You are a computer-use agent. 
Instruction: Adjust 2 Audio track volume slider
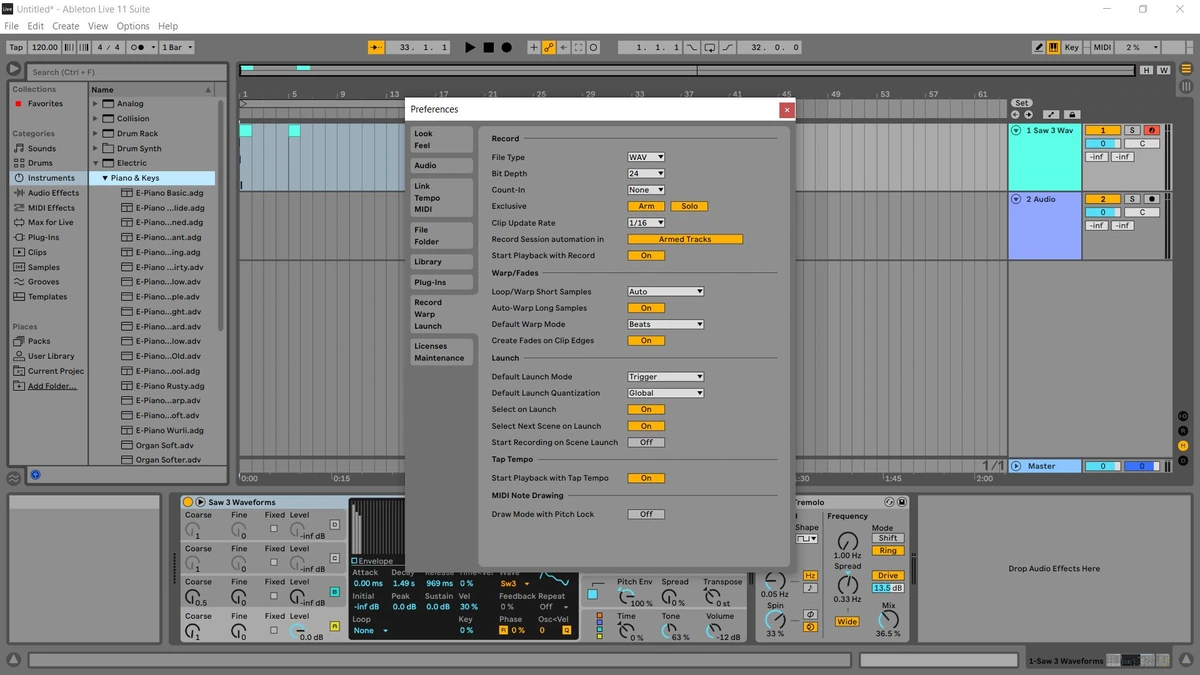point(1103,212)
